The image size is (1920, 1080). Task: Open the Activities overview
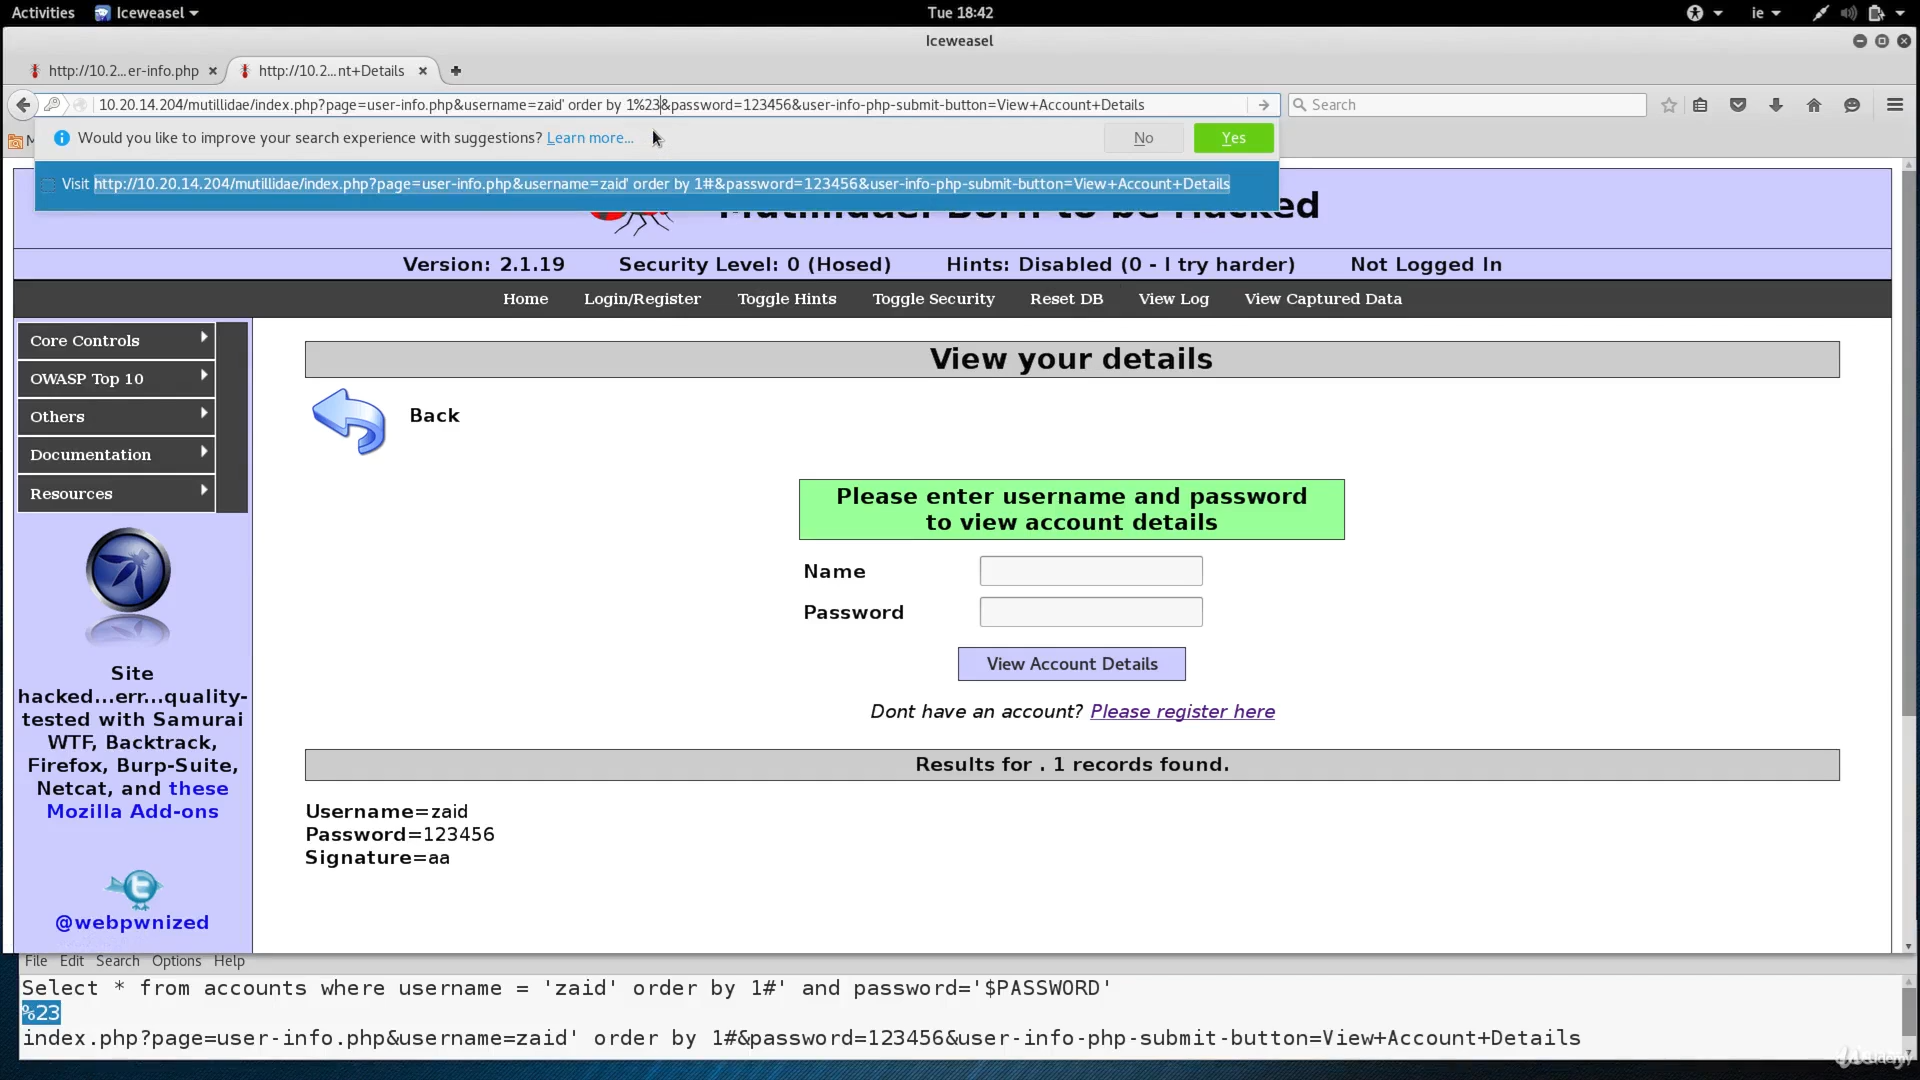[43, 13]
